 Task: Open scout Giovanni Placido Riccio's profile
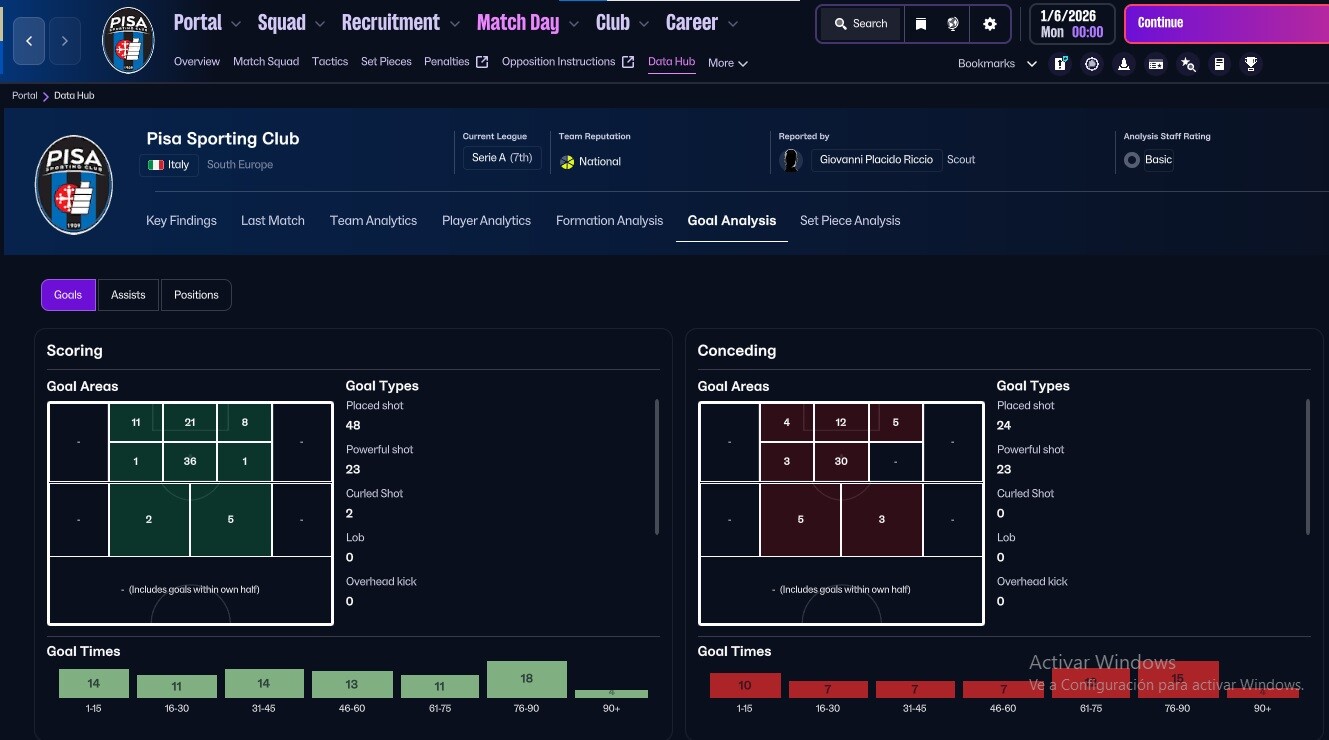[x=875, y=160]
